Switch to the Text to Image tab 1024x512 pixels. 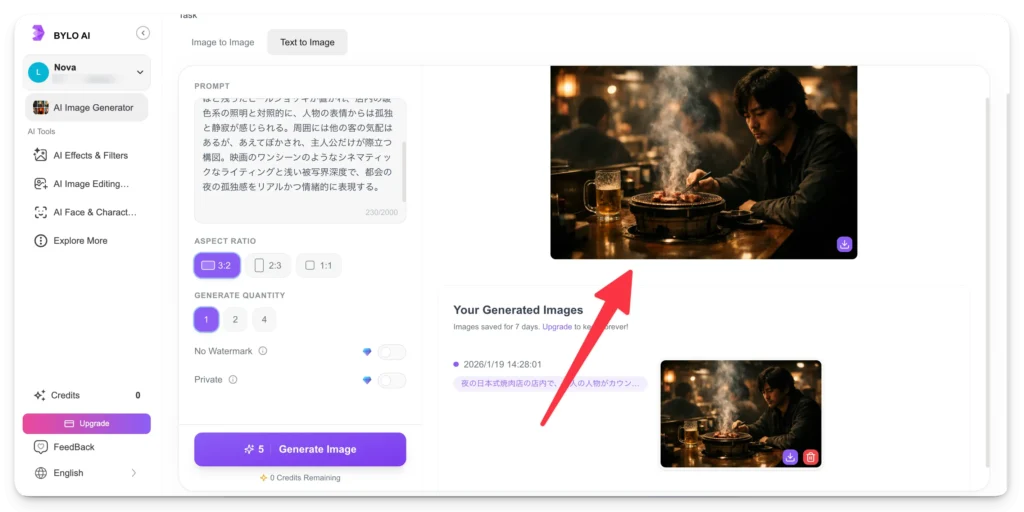[307, 42]
